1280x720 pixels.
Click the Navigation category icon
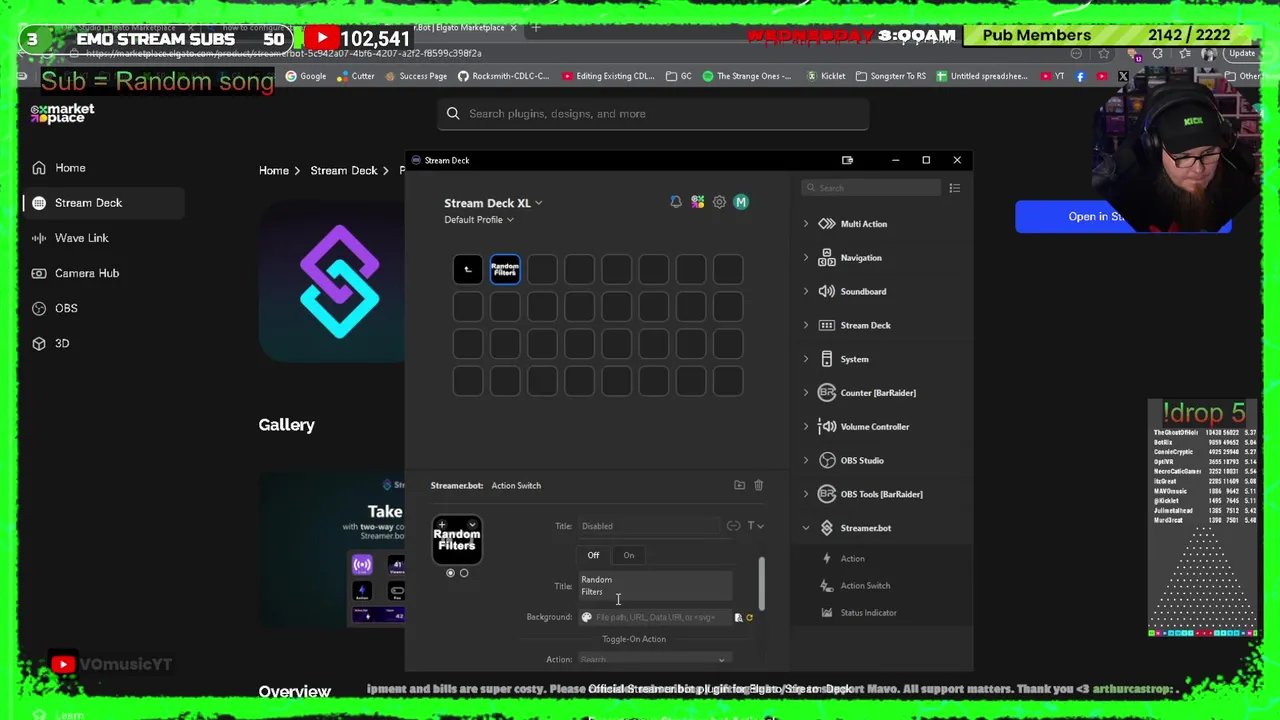click(827, 258)
